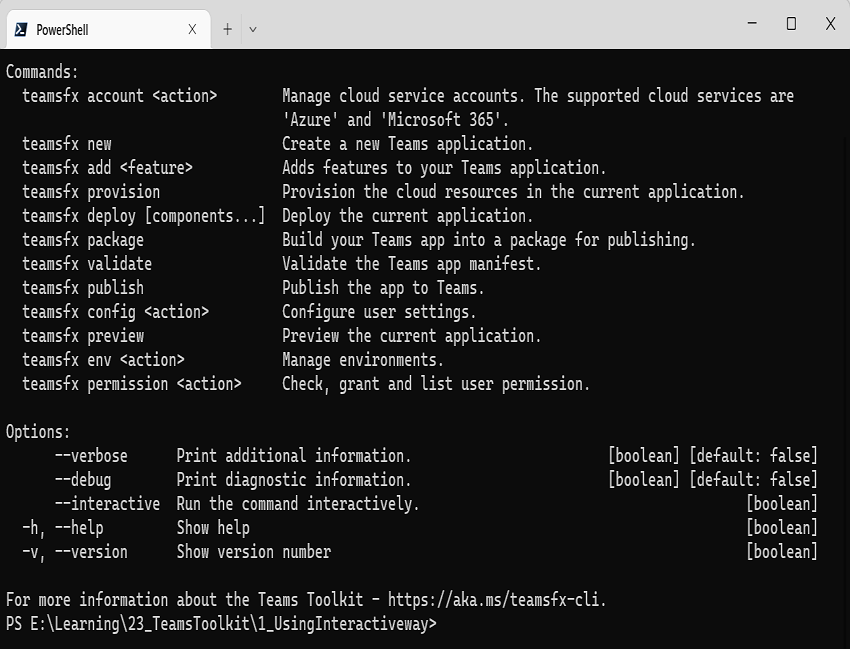
Task: Click the '--interactive' option text
Action: (x=106, y=504)
